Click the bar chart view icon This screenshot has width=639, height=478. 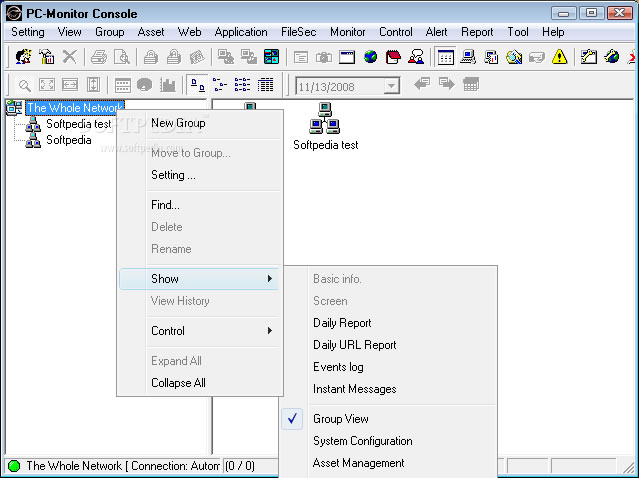coord(167,85)
